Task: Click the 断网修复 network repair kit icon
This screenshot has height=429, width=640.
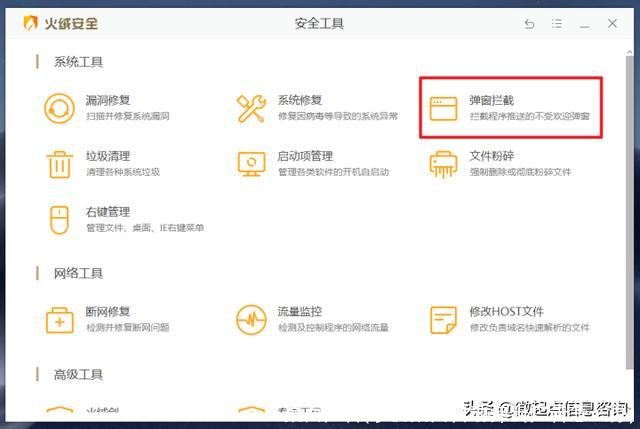Action: tap(59, 319)
